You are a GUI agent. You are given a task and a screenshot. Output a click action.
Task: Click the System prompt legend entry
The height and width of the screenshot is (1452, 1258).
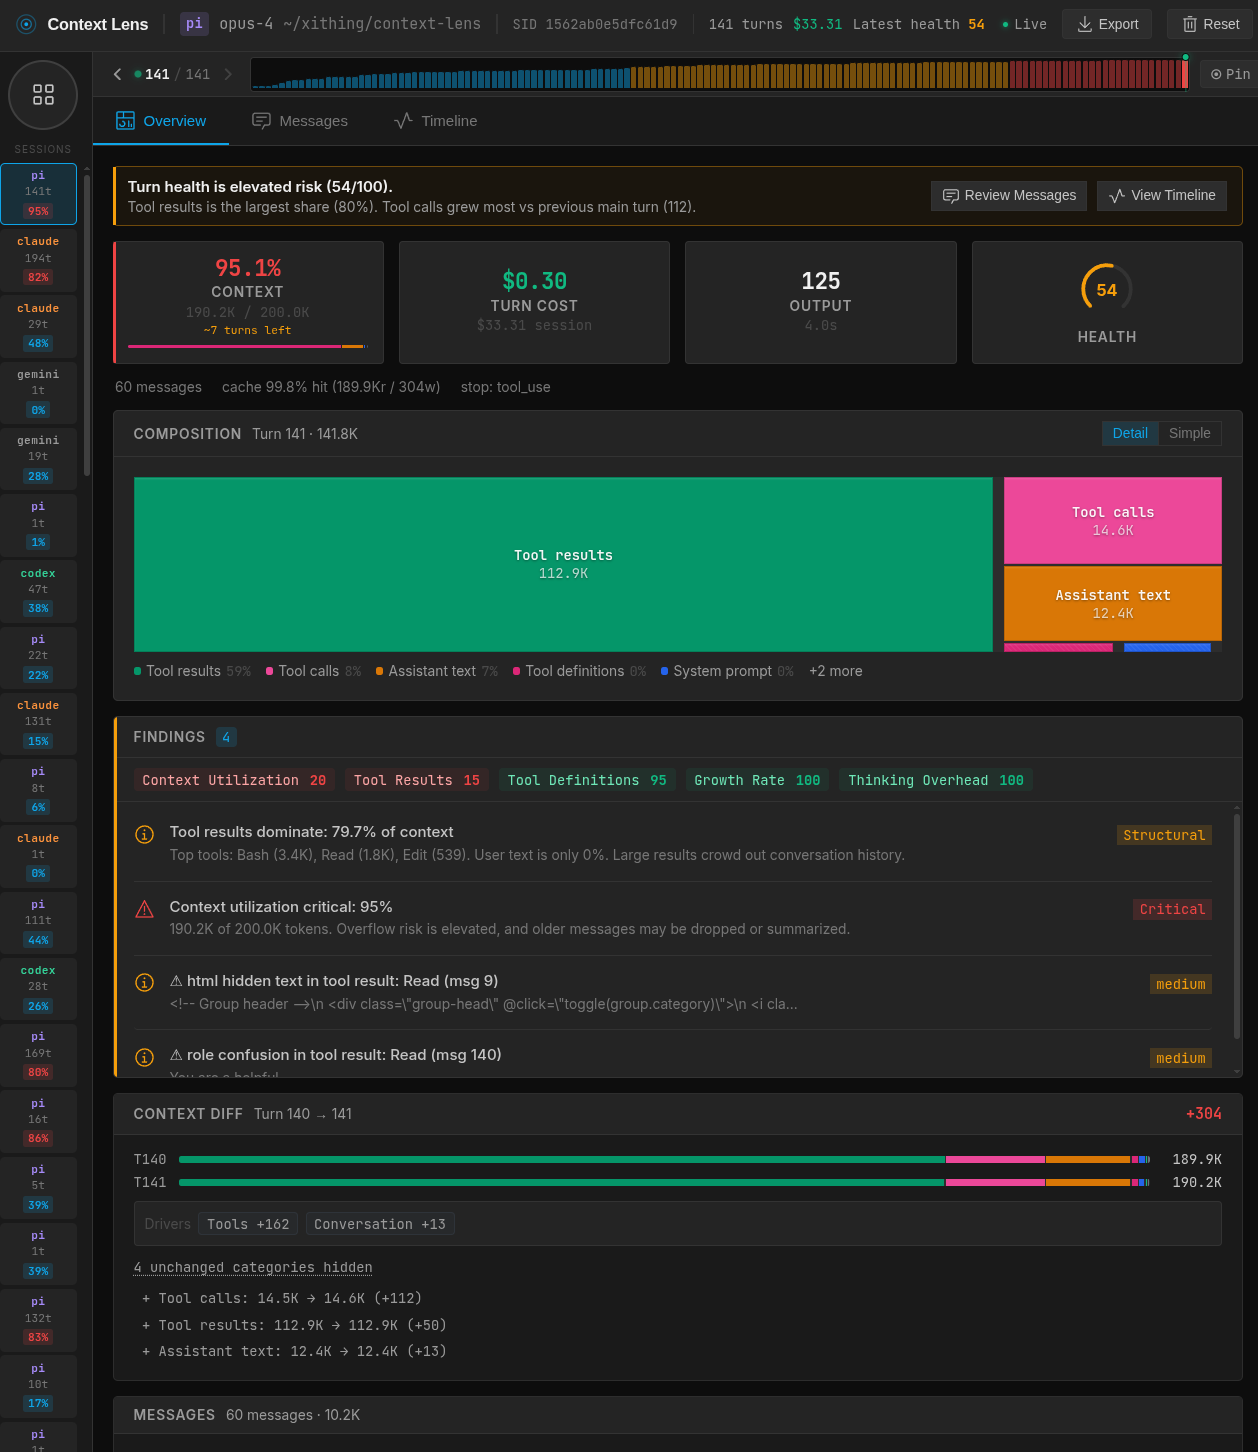click(x=727, y=671)
